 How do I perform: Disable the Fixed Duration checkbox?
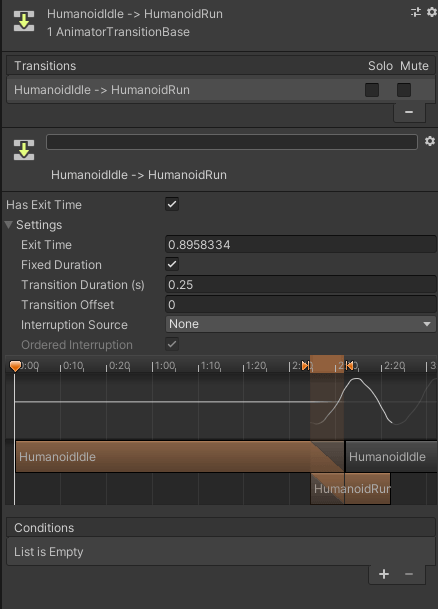(x=172, y=264)
